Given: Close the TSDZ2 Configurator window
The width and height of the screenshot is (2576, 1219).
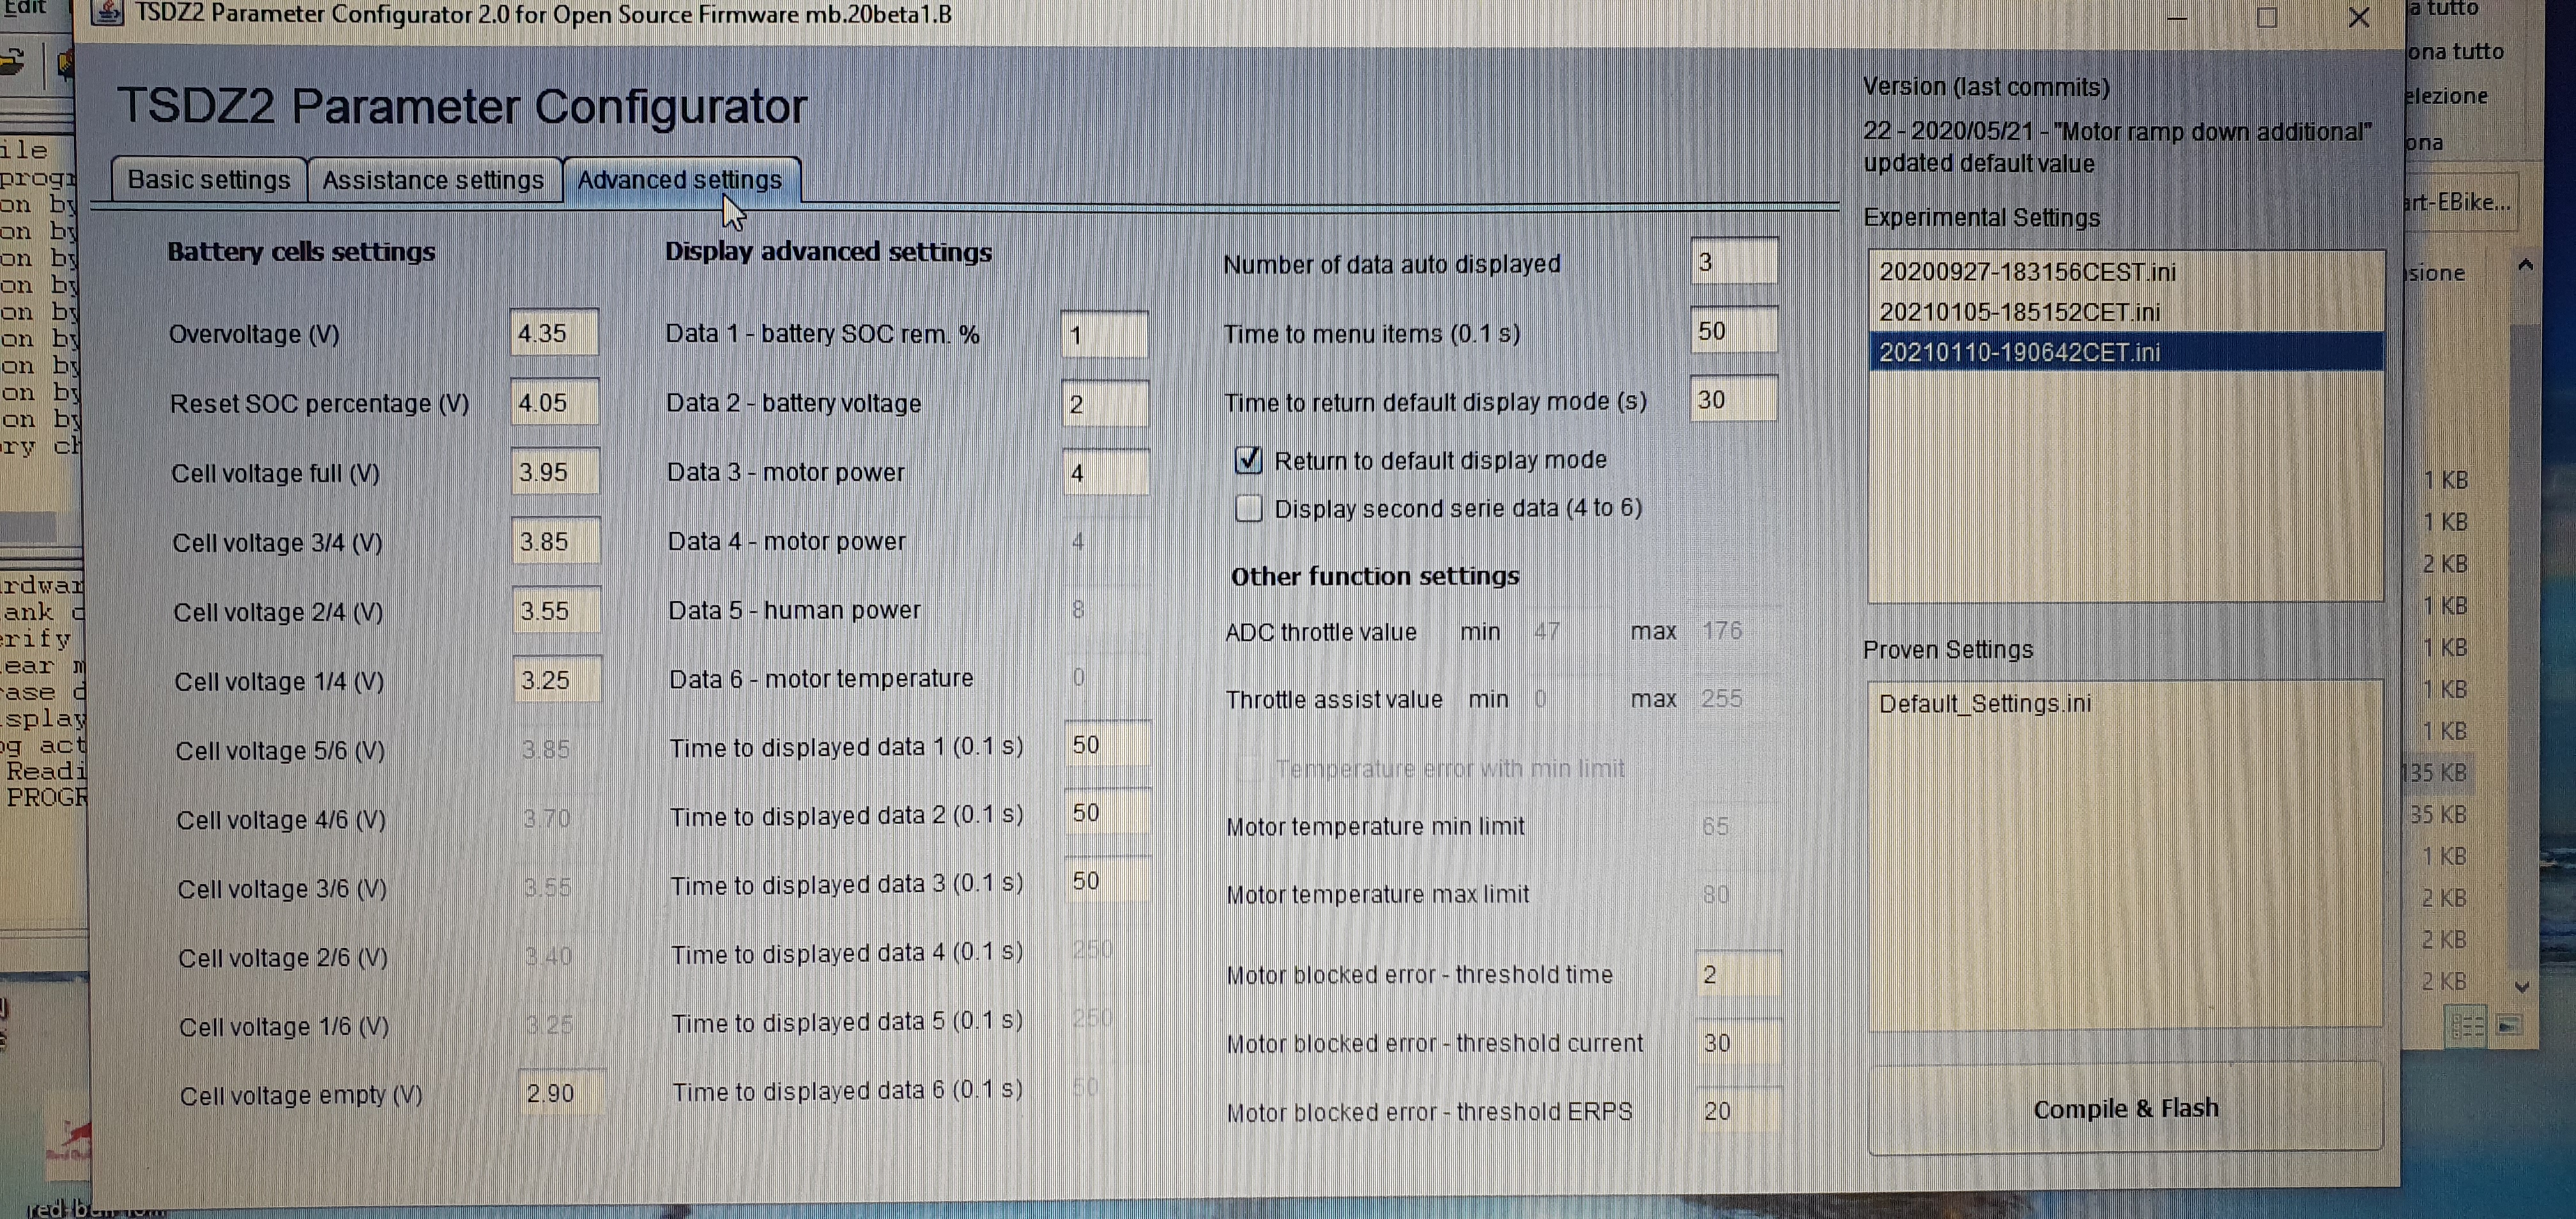Looking at the screenshot, I should tap(2359, 17).
